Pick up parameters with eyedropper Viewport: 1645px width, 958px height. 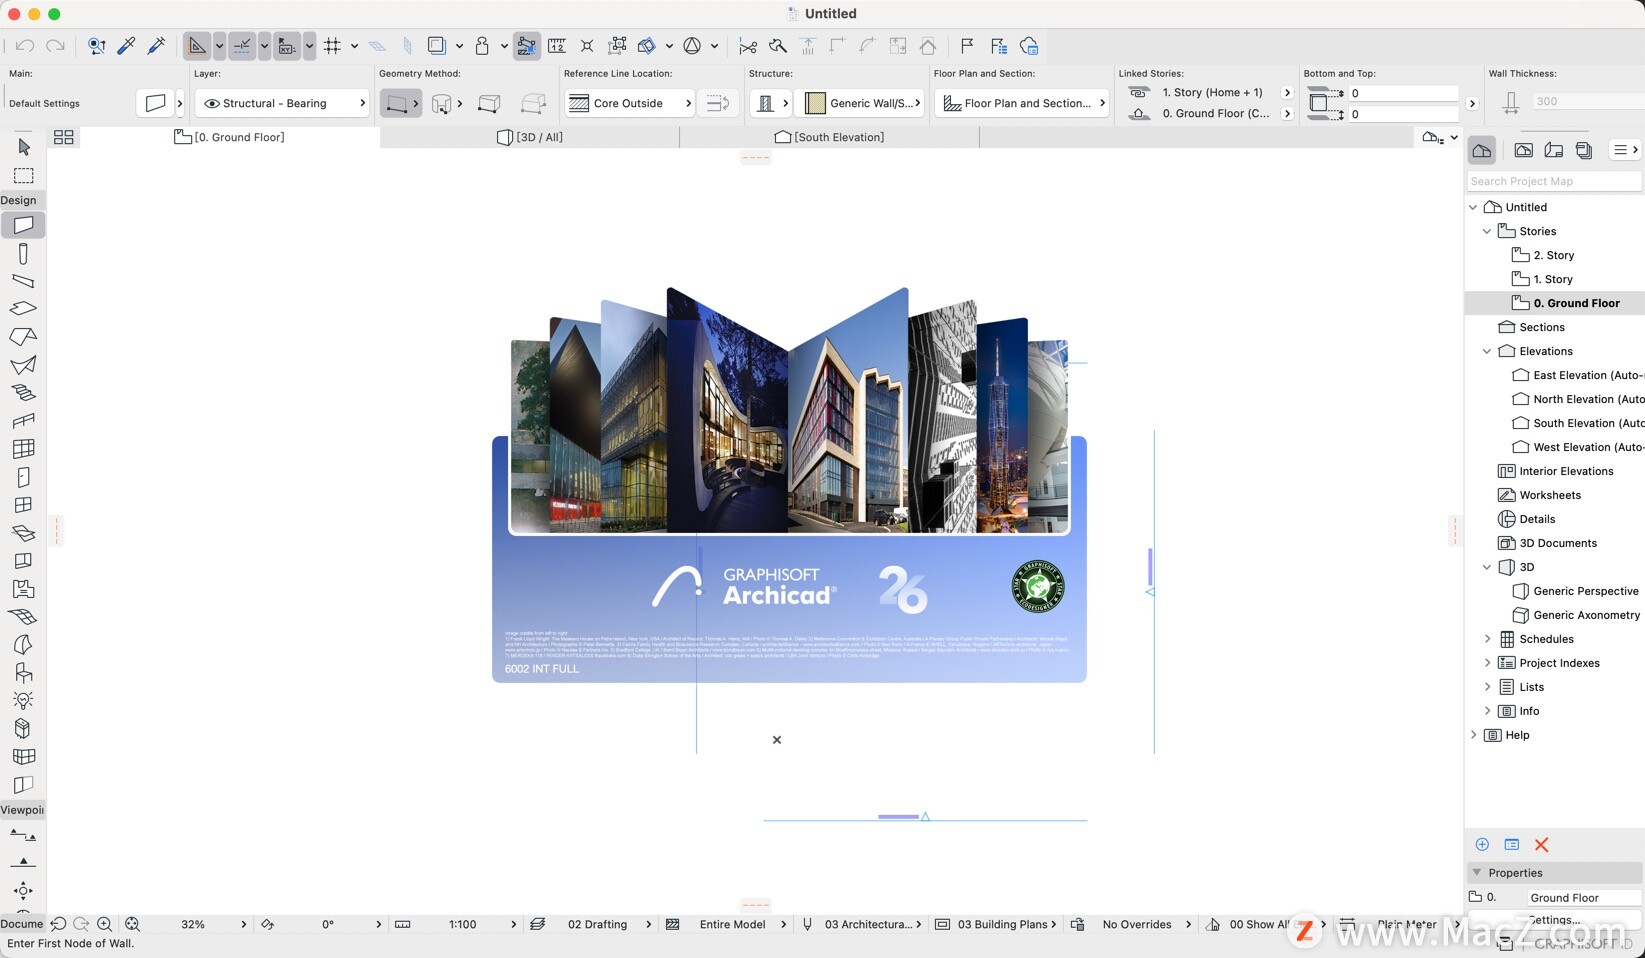[126, 46]
